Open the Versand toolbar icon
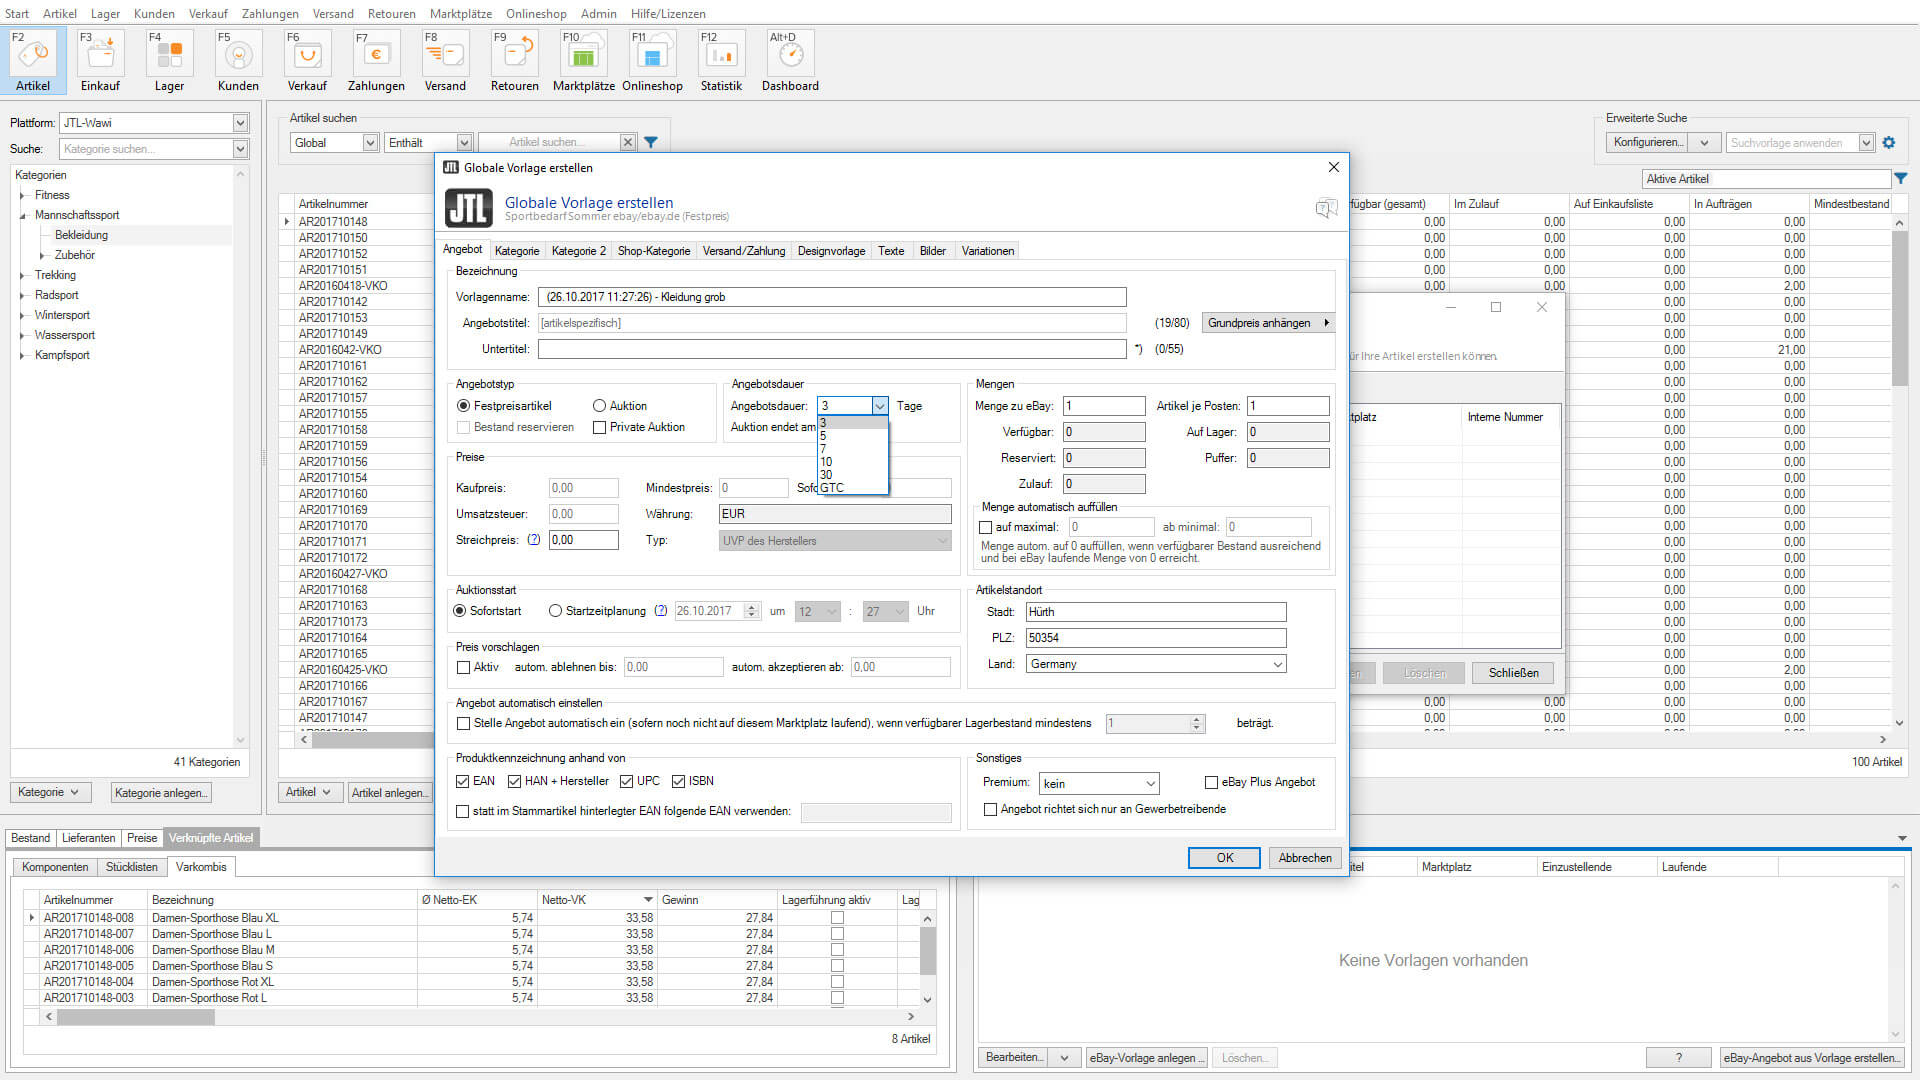Image resolution: width=1920 pixels, height=1080 pixels. click(445, 54)
